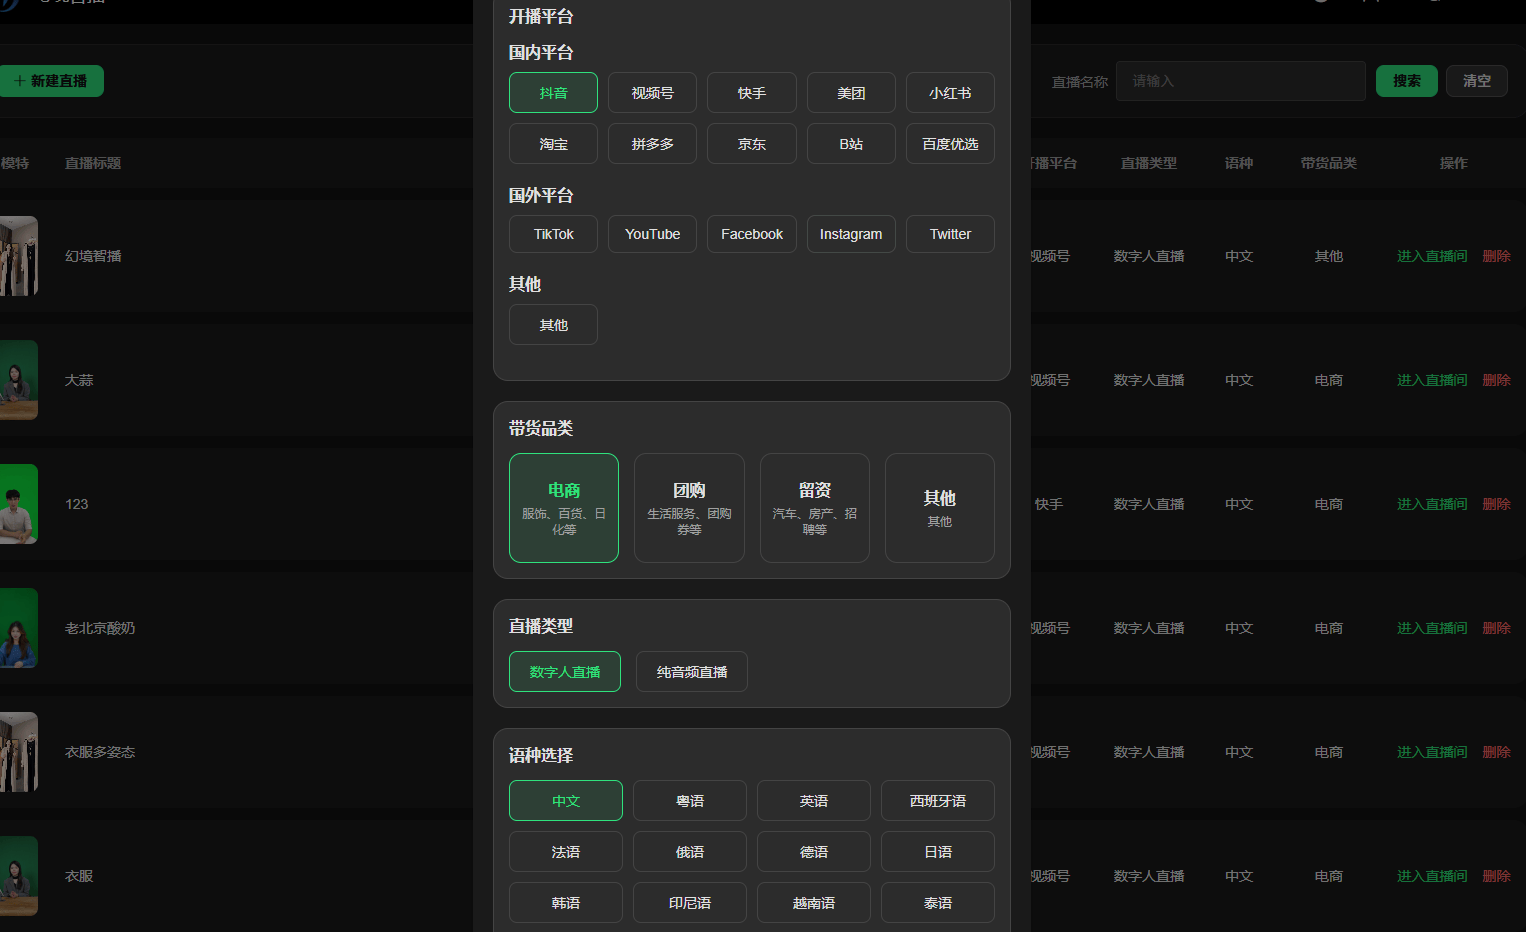Delete the 大蒜 live stream

(1496, 380)
